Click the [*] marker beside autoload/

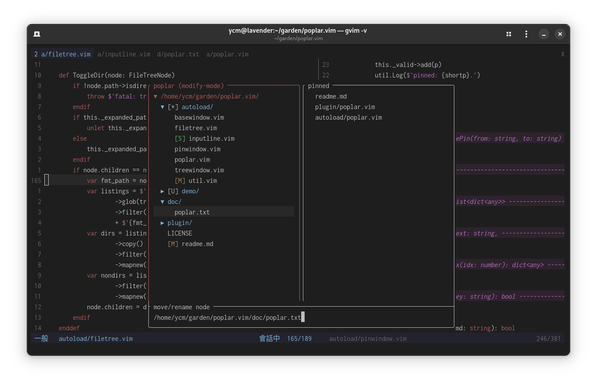[173, 107]
